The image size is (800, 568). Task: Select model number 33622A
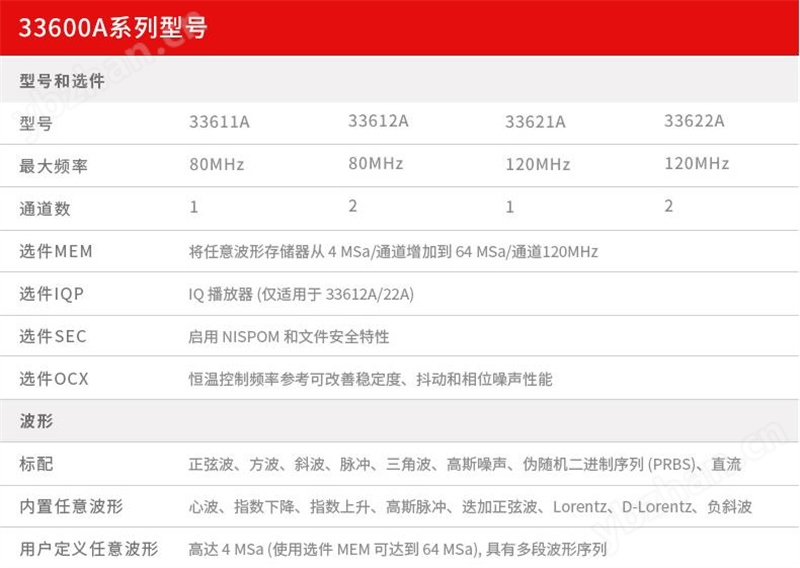click(x=694, y=121)
